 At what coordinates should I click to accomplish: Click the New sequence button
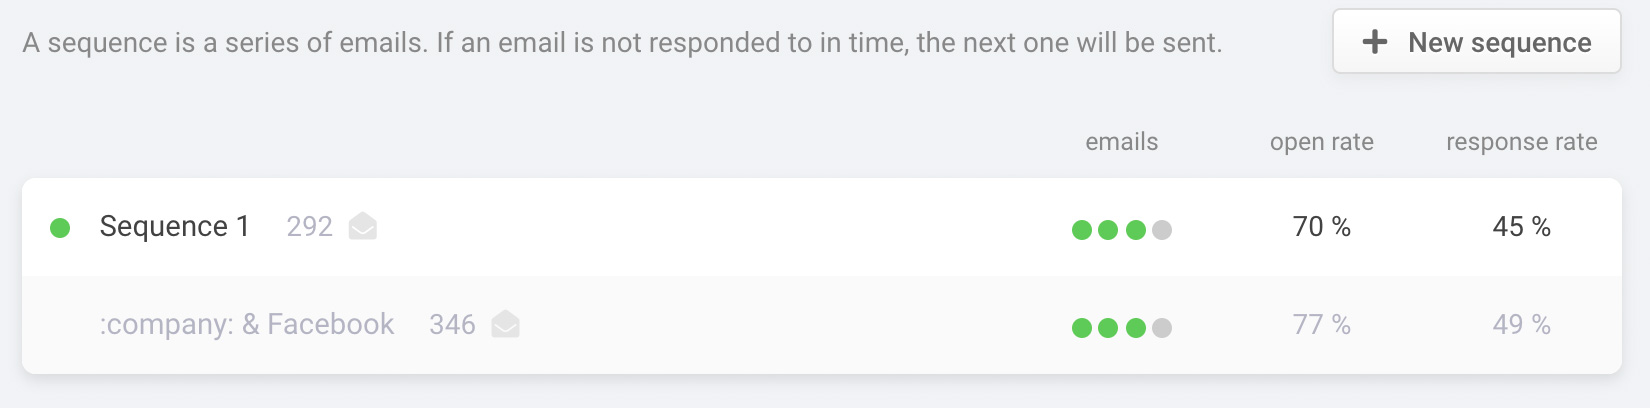click(x=1476, y=42)
